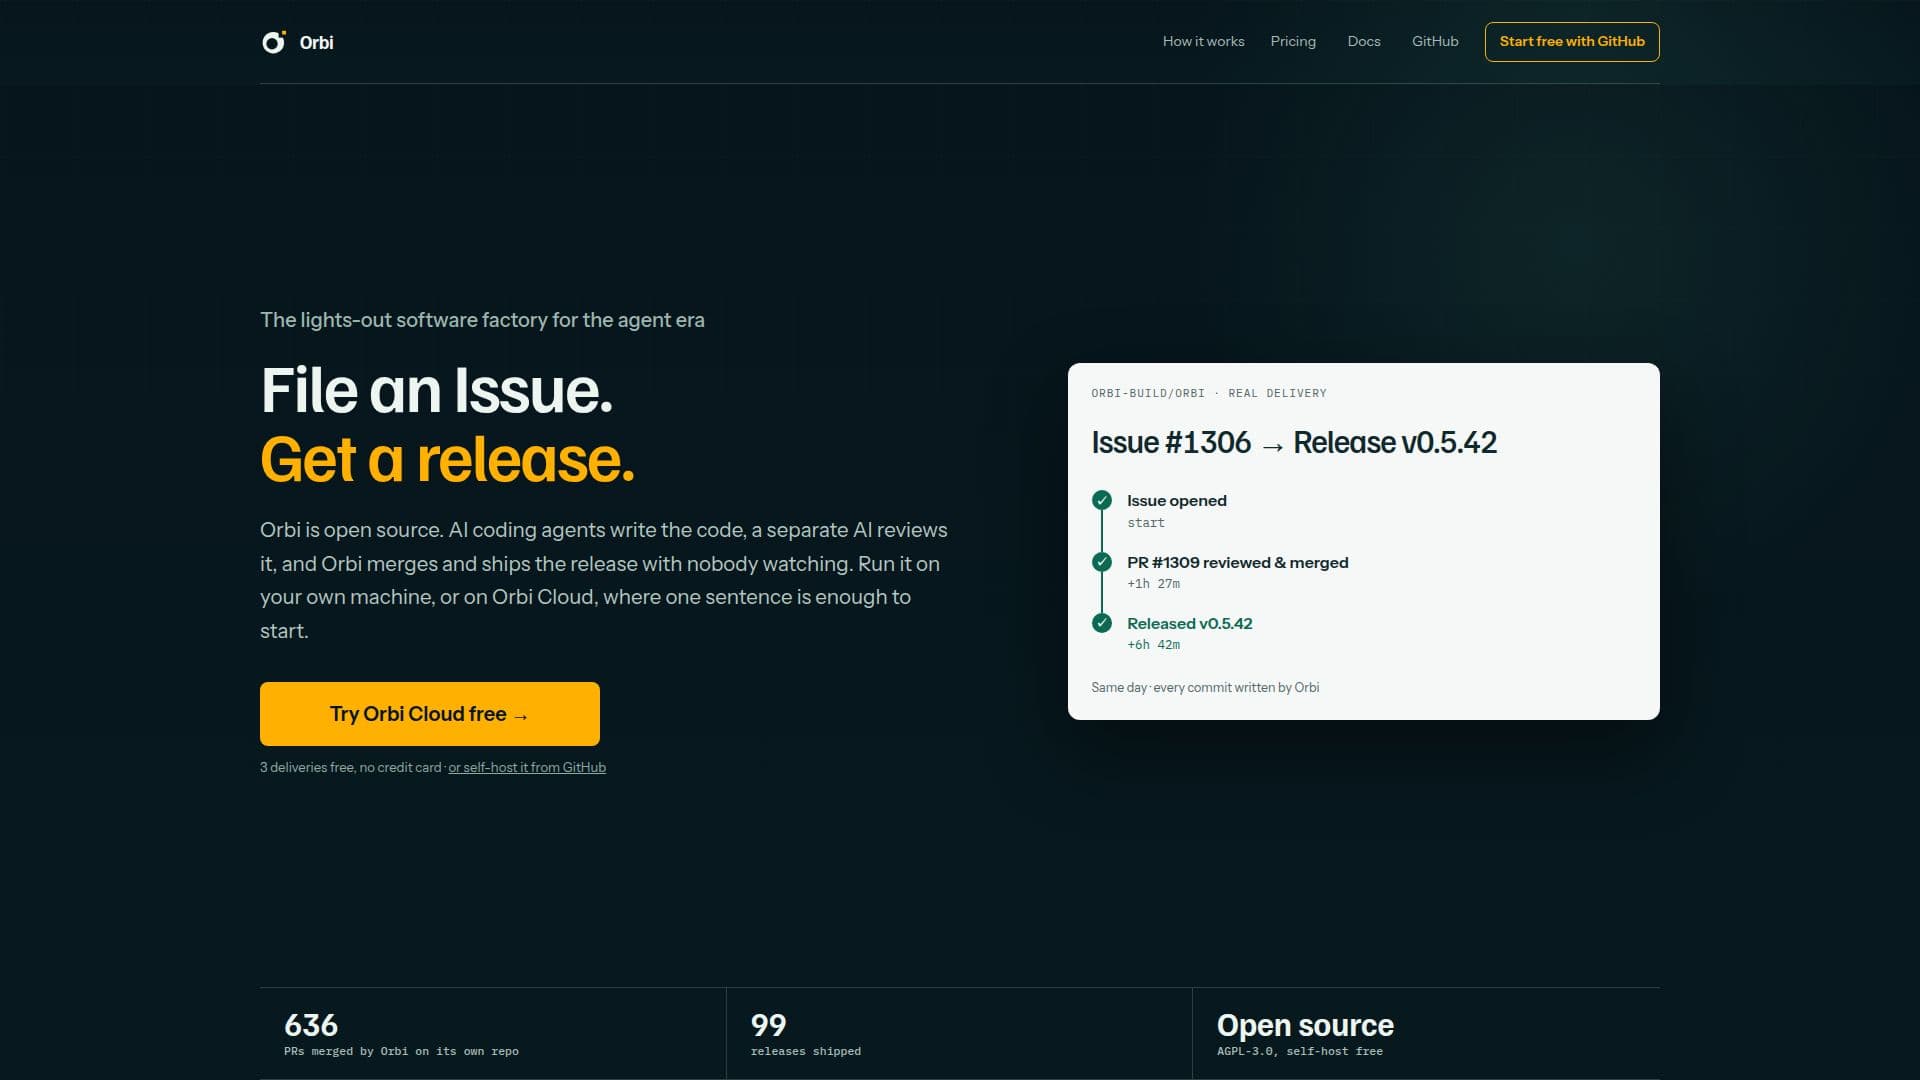
Task: Click the +6h 42m timestamp
Action: pos(1153,645)
